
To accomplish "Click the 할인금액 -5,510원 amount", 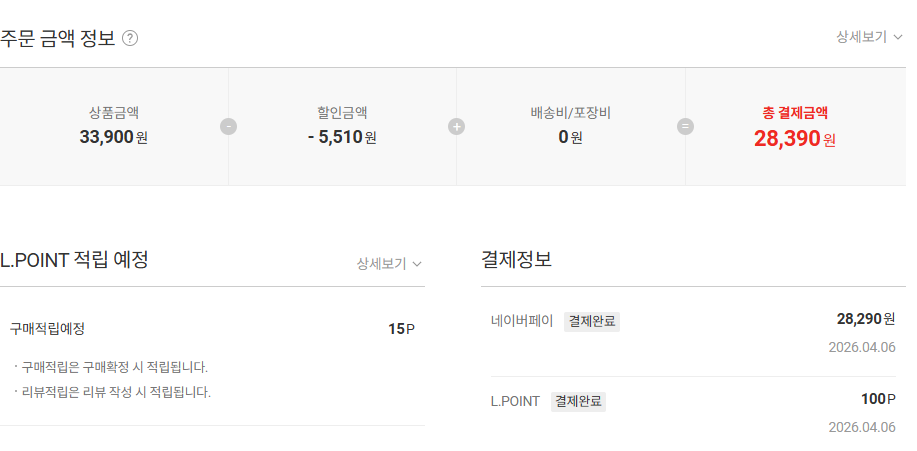I will pyautogui.click(x=342, y=137).
